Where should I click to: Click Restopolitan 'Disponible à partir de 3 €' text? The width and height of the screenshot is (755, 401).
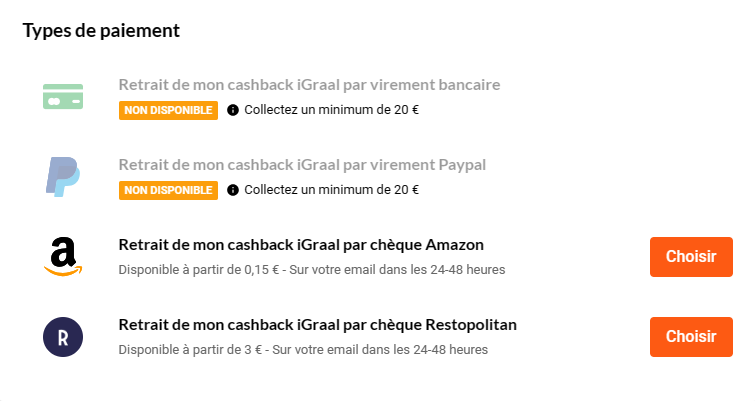click(303, 350)
